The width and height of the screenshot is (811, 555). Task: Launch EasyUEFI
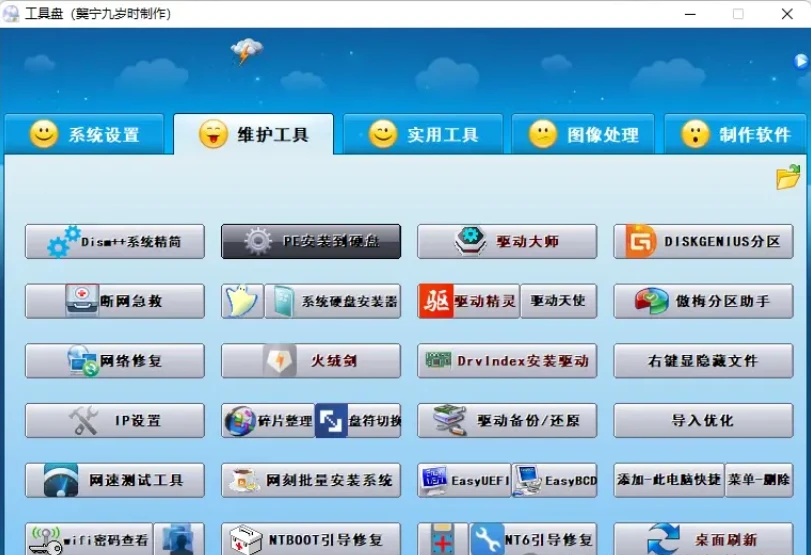(x=464, y=481)
